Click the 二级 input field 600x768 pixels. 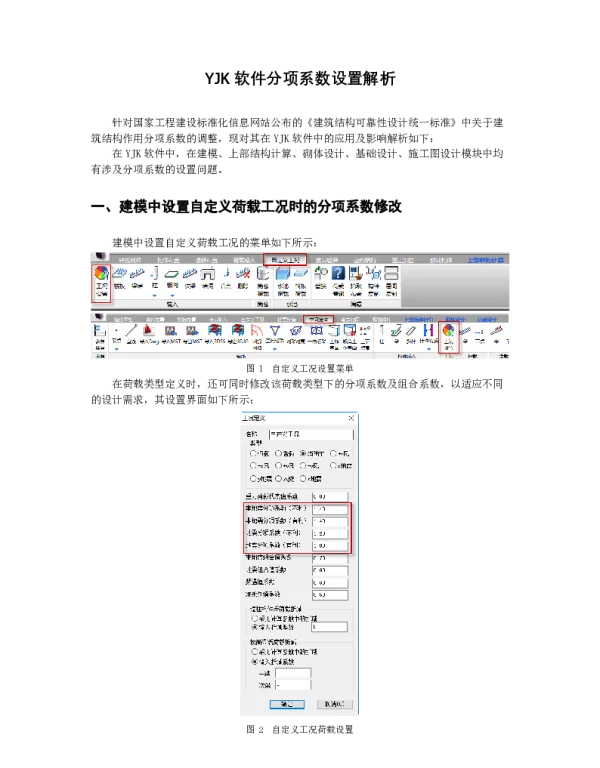[x=293, y=685]
